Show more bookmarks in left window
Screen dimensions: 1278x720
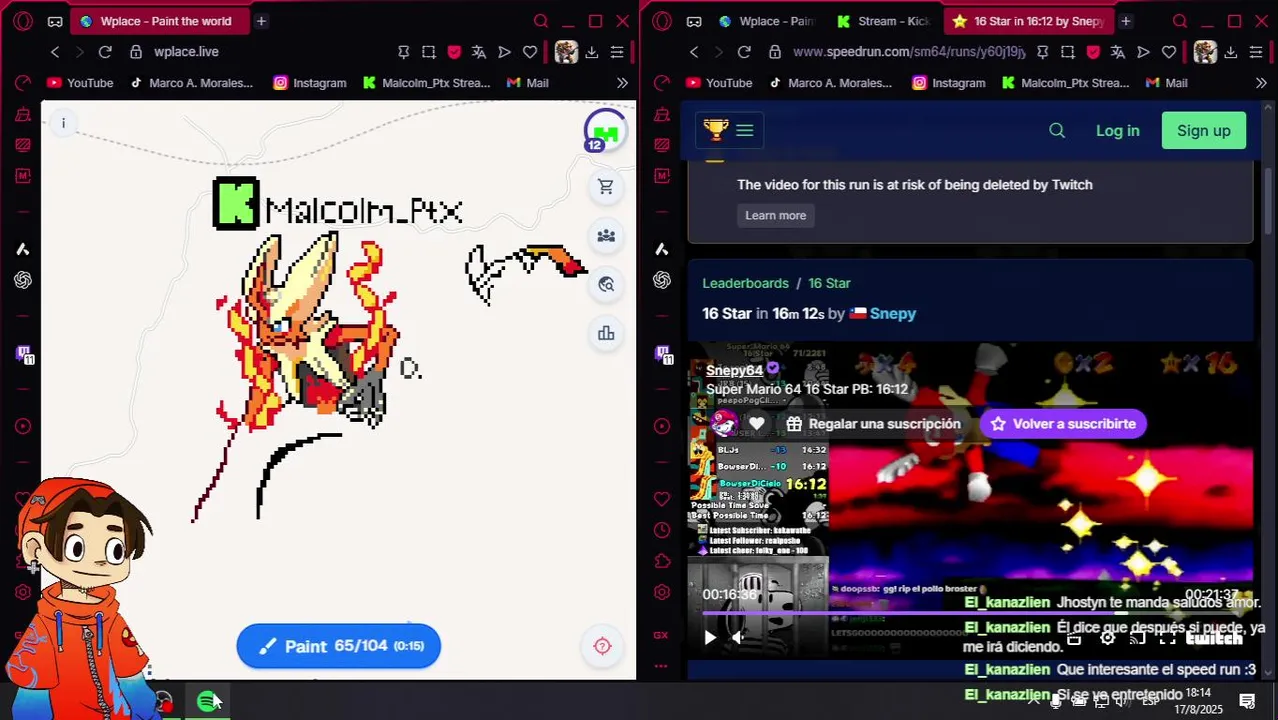coord(622,83)
